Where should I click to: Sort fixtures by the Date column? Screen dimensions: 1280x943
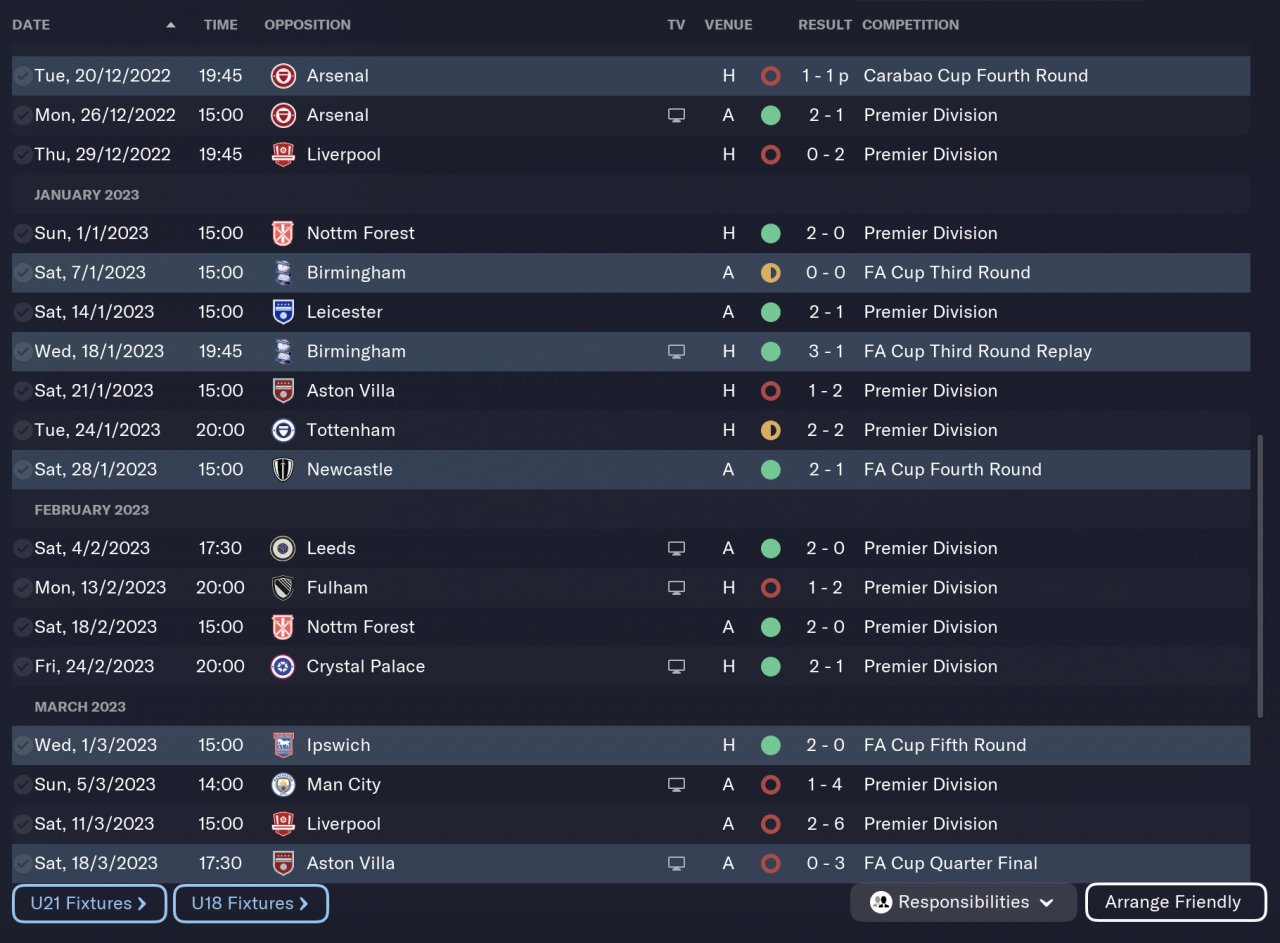(x=31, y=25)
